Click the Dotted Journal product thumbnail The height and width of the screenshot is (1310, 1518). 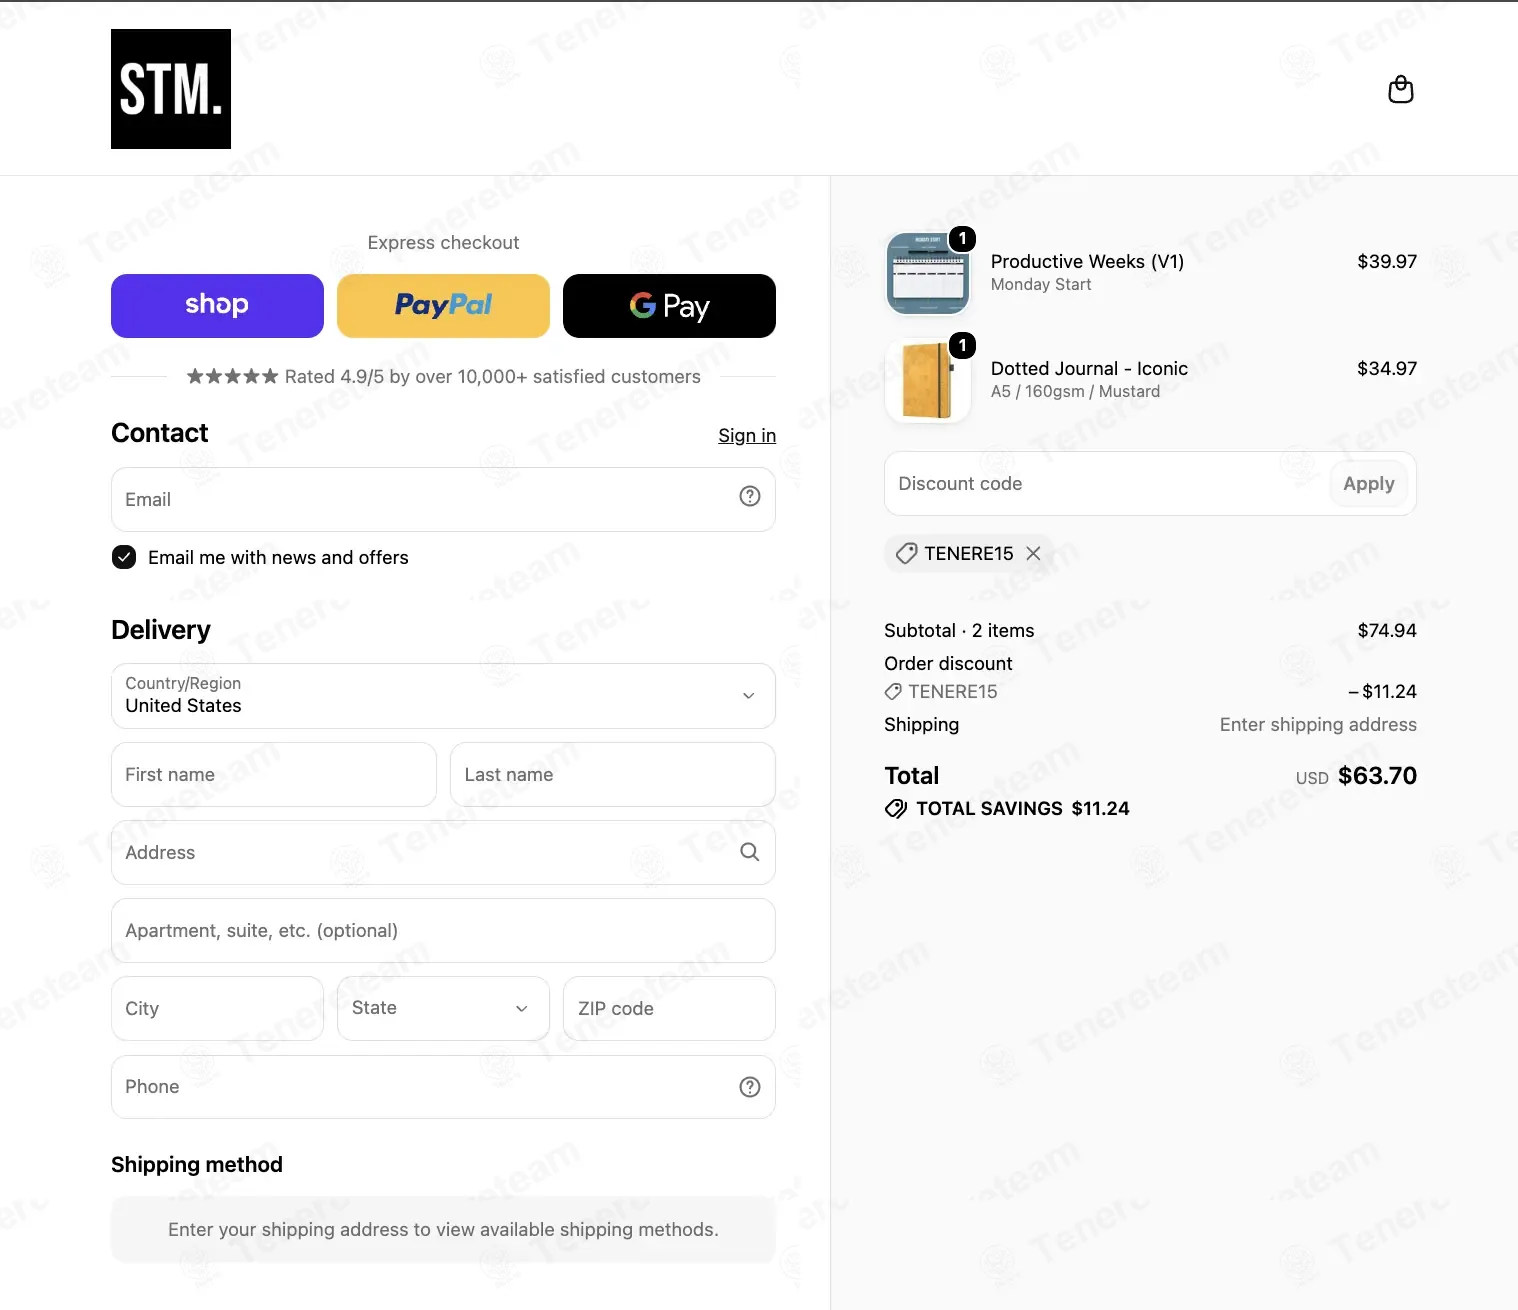[x=928, y=380]
